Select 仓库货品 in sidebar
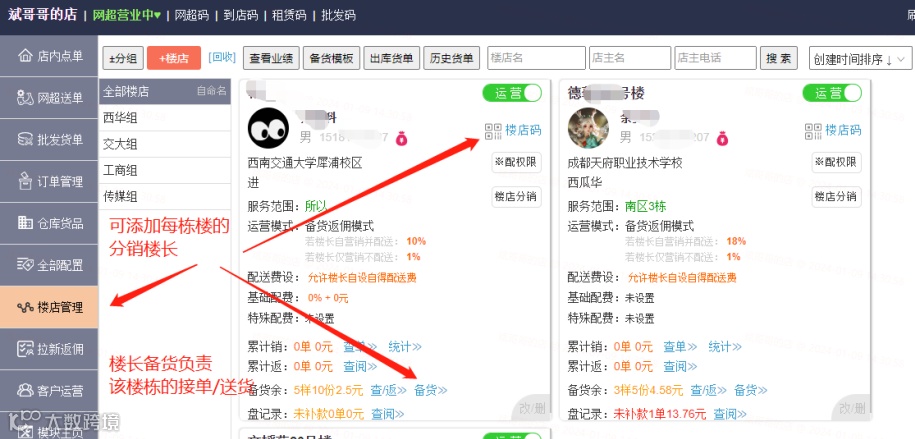The width and height of the screenshot is (915, 439). tap(49, 224)
